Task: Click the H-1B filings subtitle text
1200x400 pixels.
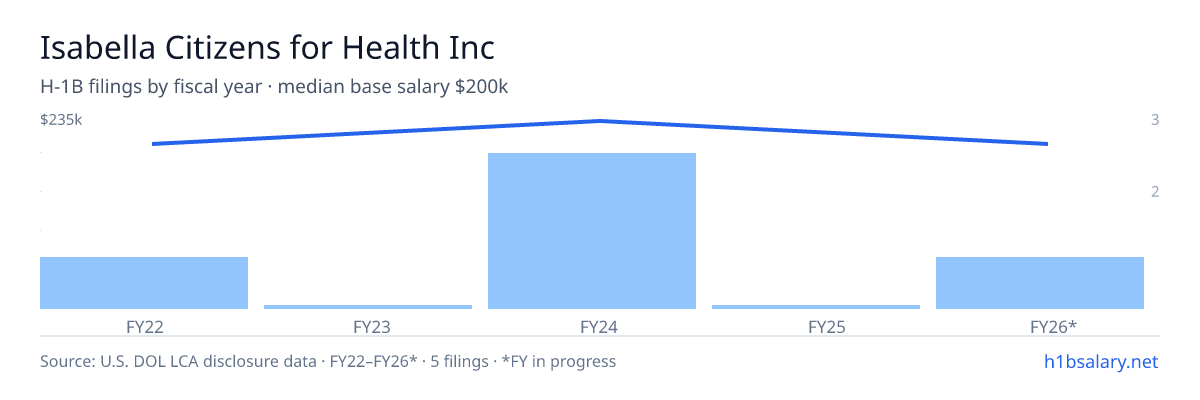Action: [x=274, y=87]
